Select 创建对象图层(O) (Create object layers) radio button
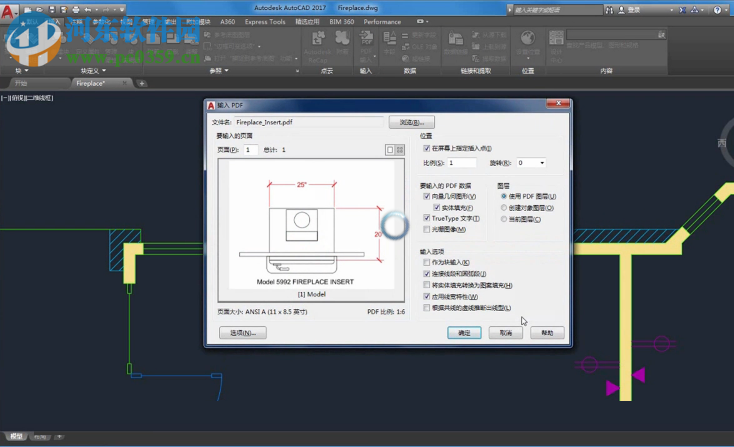 pos(504,207)
